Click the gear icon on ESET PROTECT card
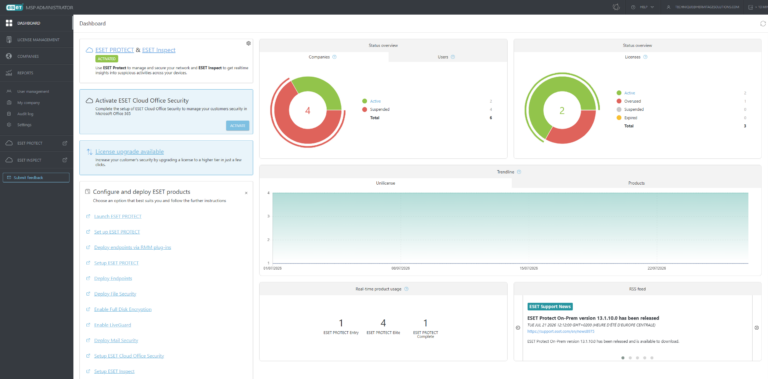The width and height of the screenshot is (768, 379). [248, 43]
